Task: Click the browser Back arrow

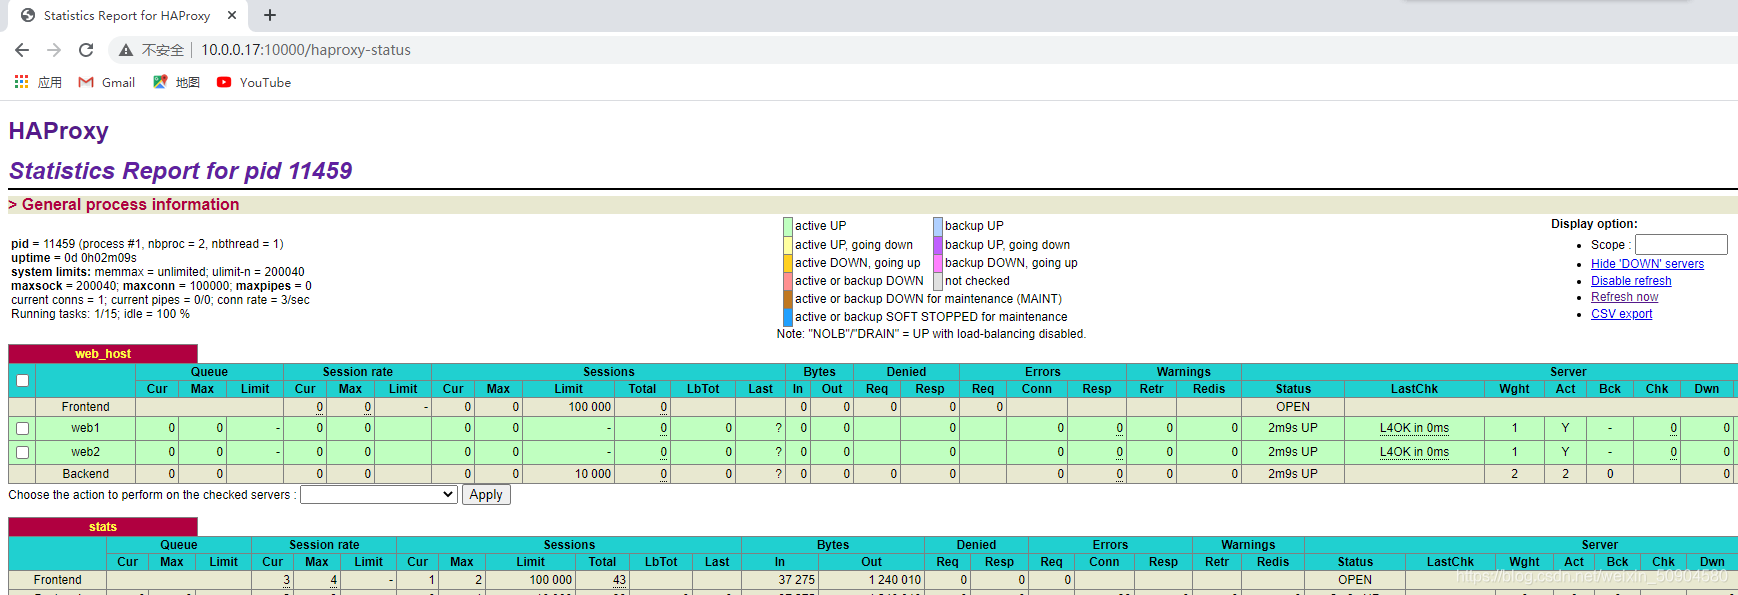Action: (x=22, y=50)
